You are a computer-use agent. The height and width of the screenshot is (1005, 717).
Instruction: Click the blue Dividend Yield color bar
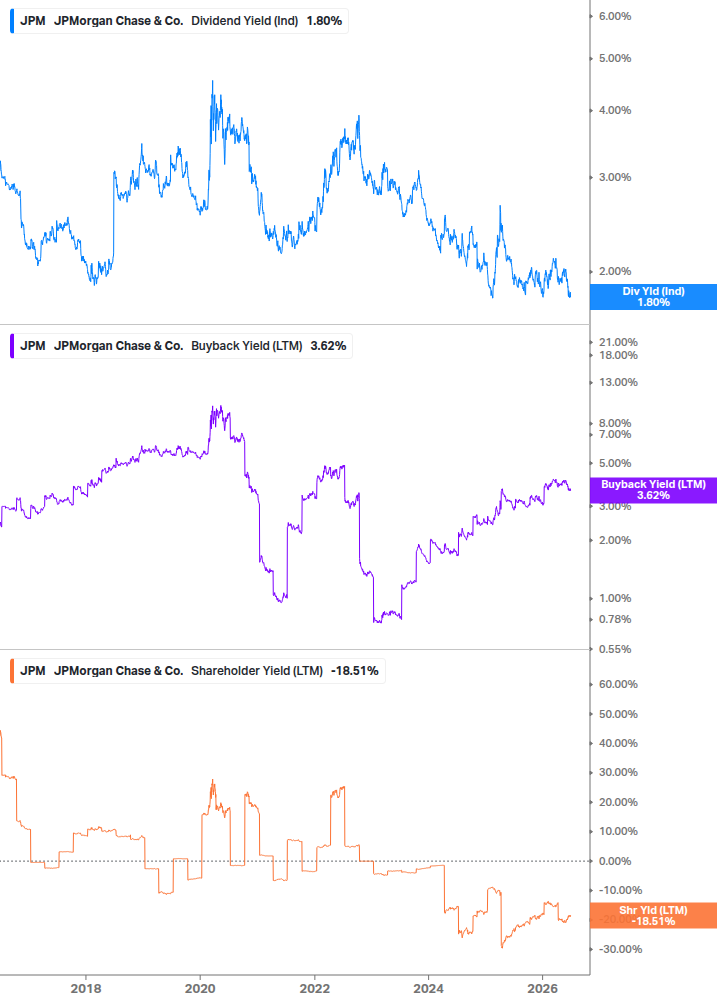click(12, 21)
